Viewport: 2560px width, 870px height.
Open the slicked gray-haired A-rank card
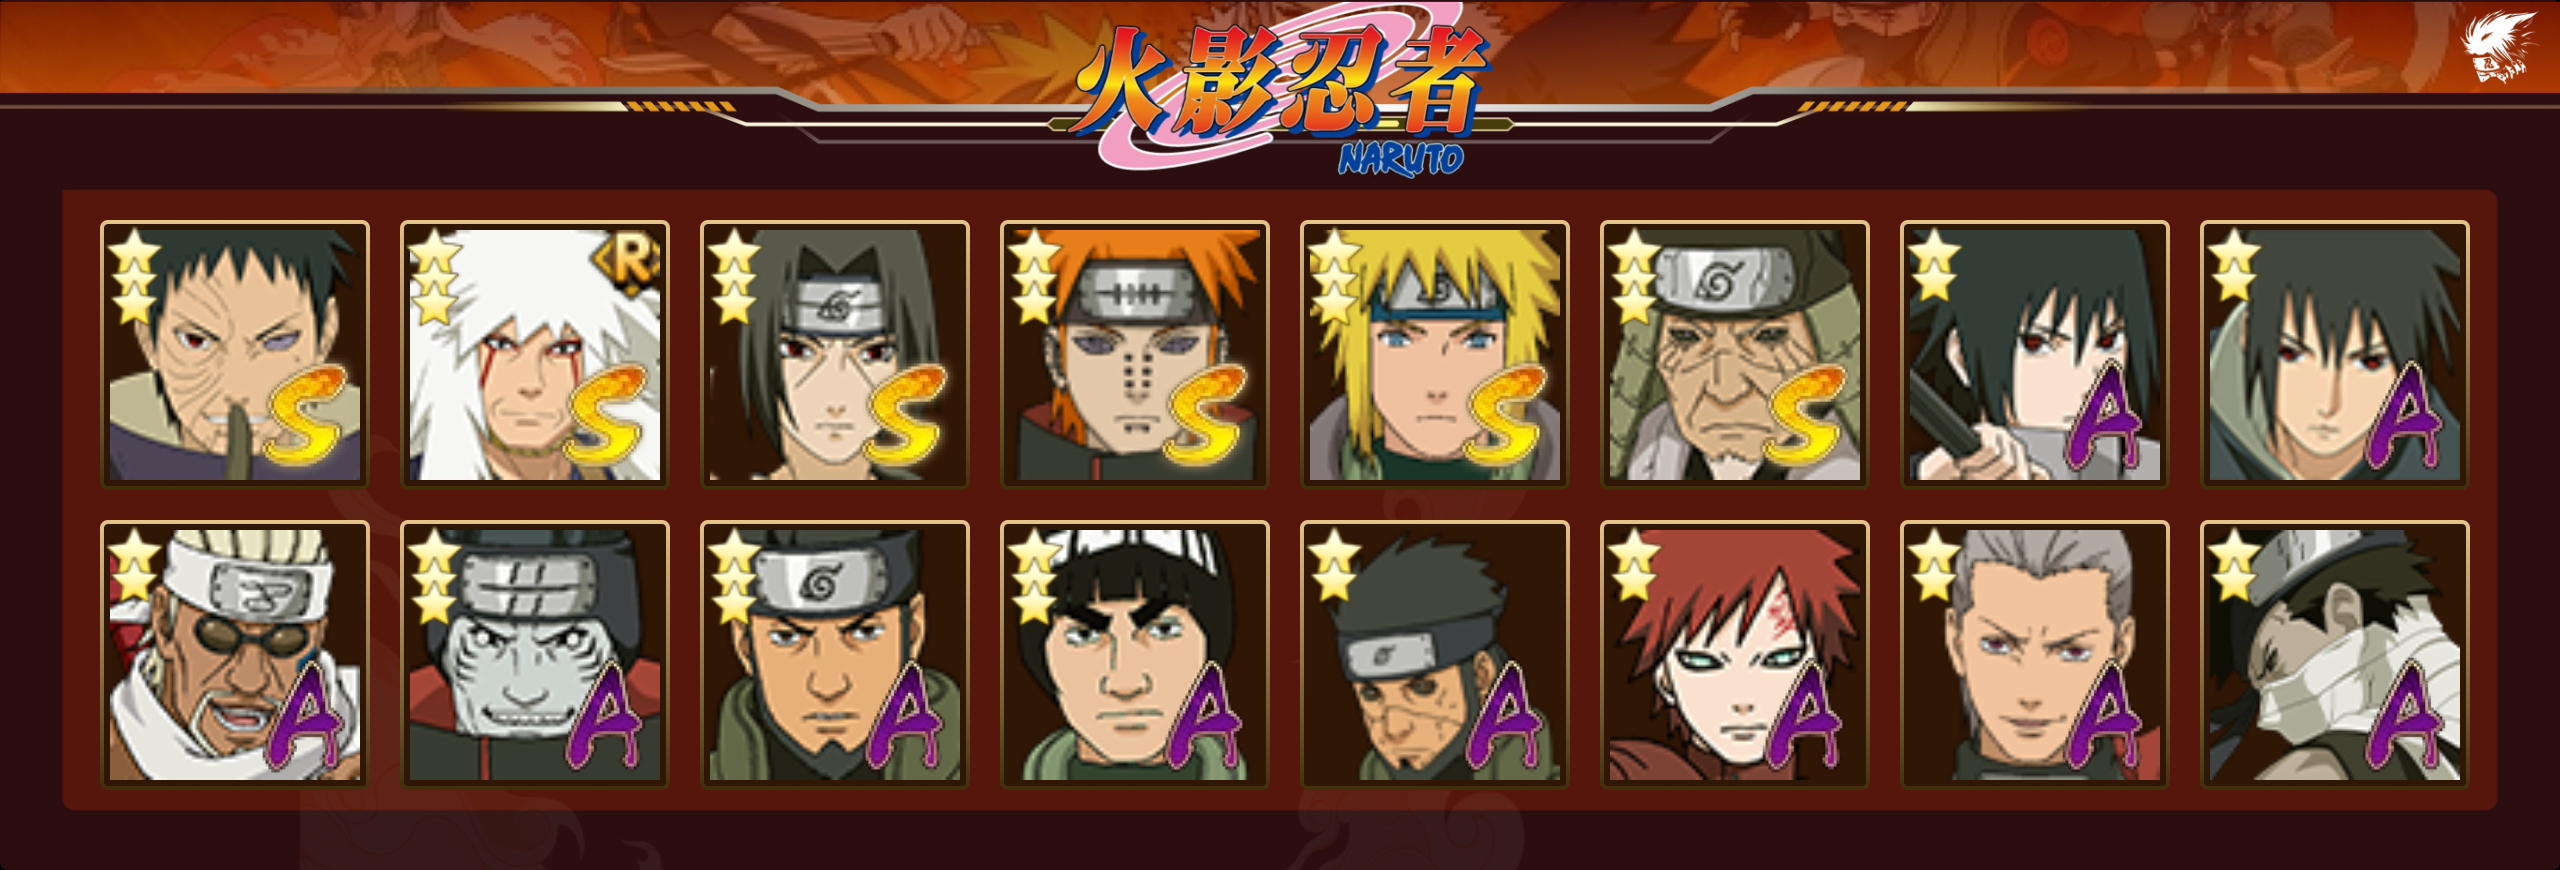(x=2035, y=654)
